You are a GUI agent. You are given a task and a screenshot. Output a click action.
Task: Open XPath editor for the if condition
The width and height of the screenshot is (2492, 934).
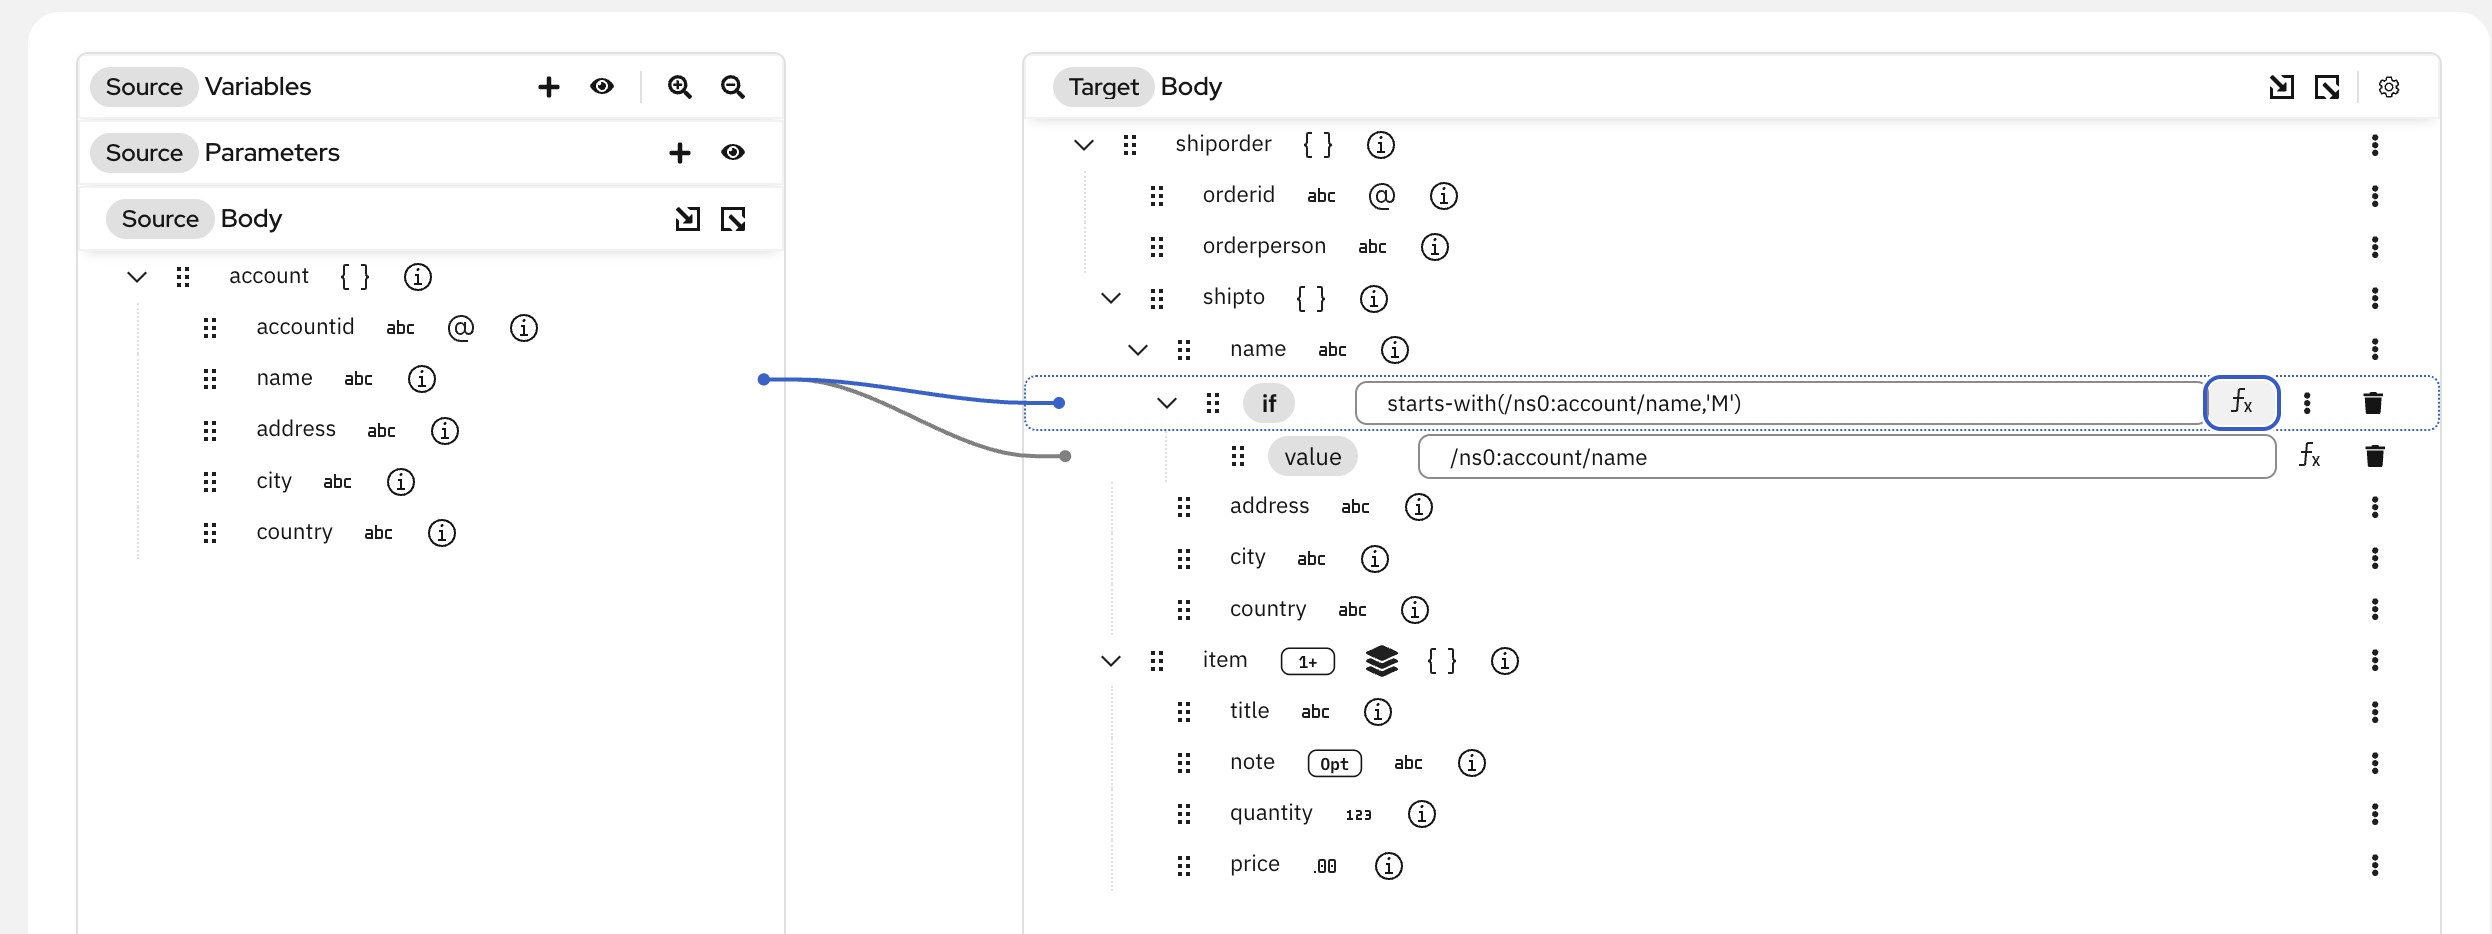2242,403
